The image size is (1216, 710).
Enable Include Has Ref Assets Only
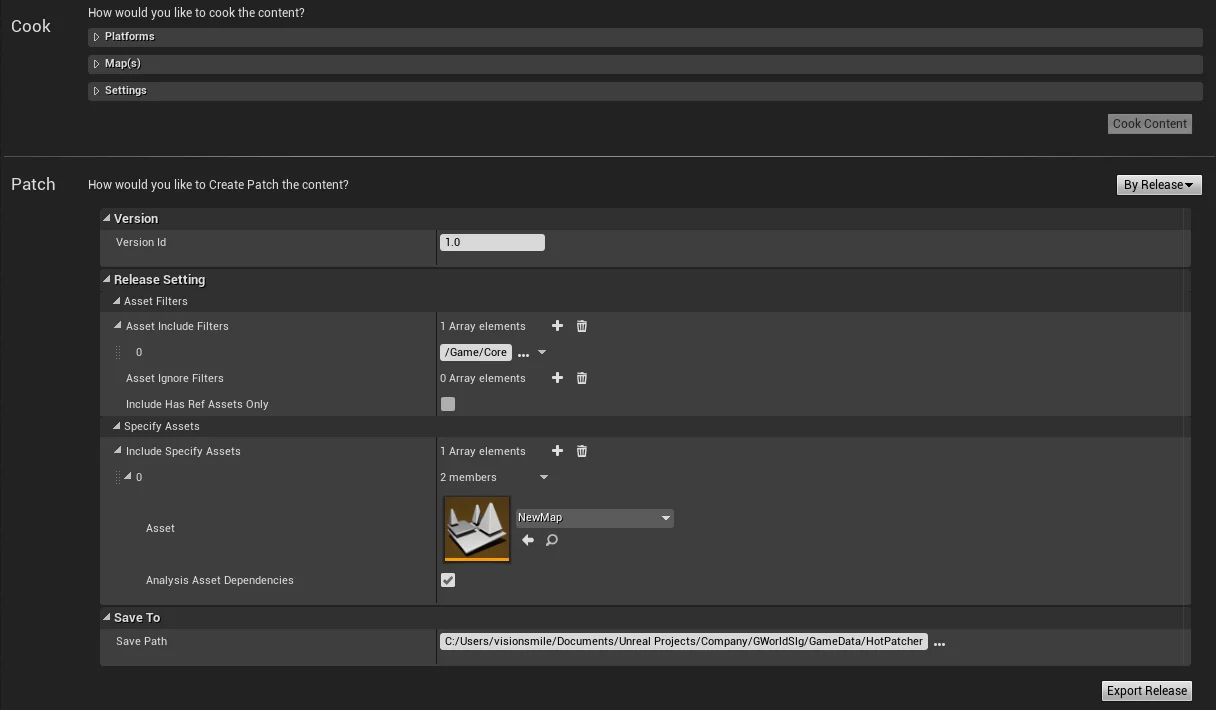click(448, 404)
